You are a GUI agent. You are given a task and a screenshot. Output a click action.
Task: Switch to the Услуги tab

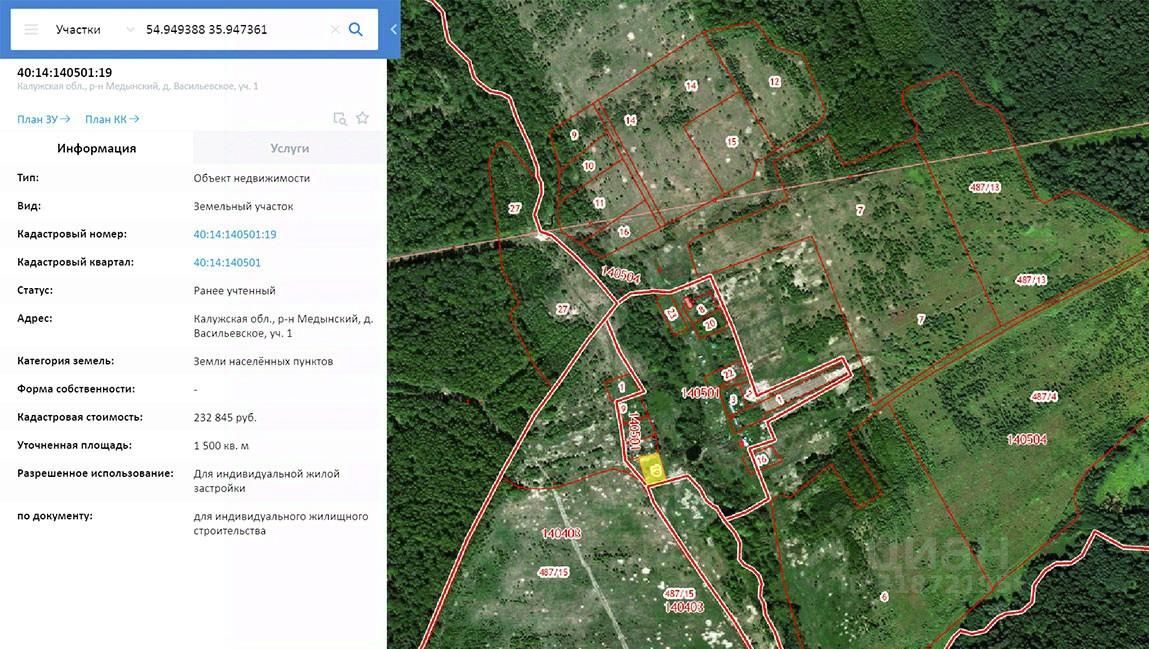coord(289,148)
